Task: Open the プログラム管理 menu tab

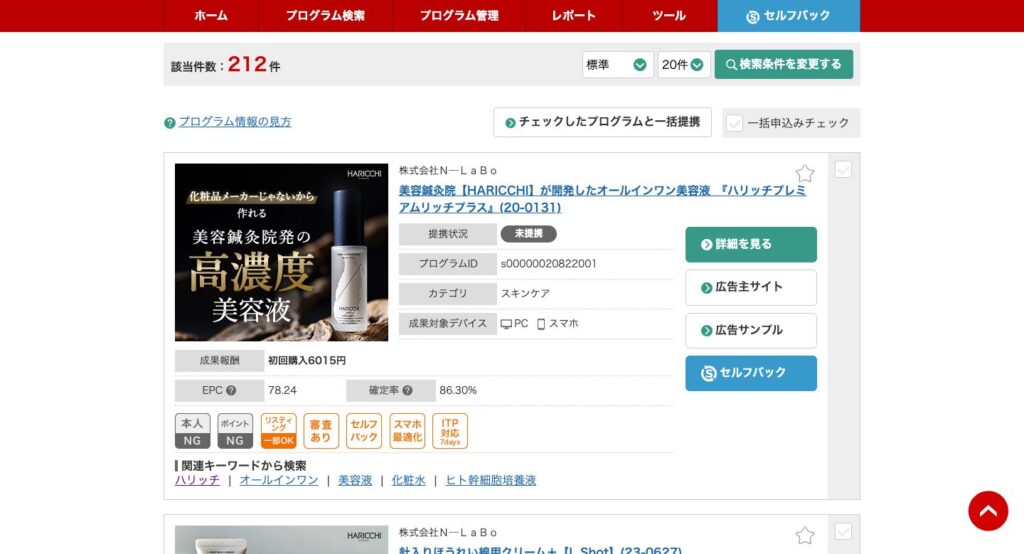Action: pos(458,16)
